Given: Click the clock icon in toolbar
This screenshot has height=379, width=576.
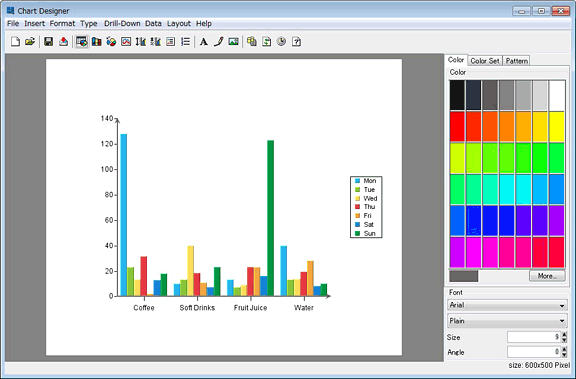Looking at the screenshot, I should [281, 41].
